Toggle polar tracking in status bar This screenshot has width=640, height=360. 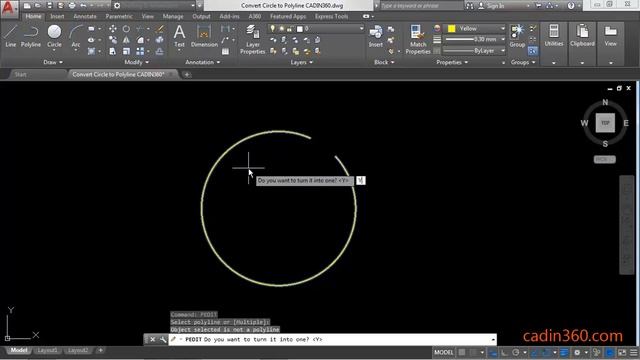click(x=516, y=352)
